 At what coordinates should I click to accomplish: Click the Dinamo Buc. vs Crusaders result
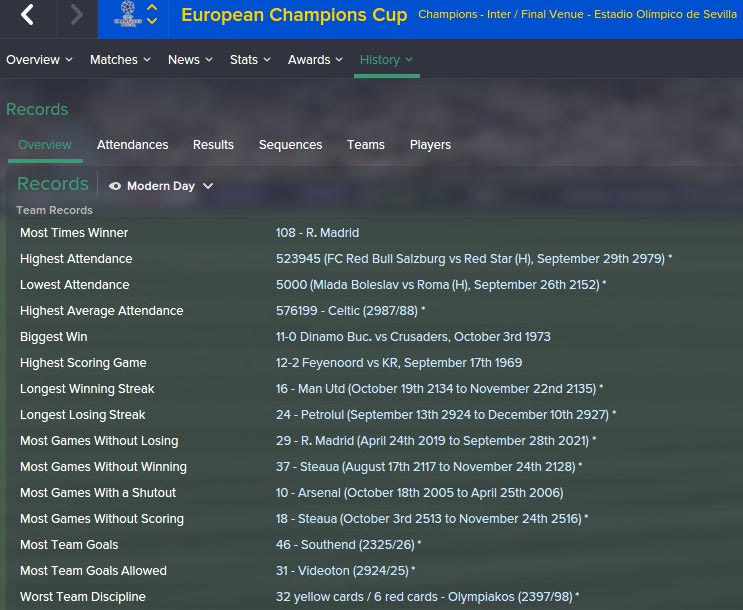(x=413, y=337)
